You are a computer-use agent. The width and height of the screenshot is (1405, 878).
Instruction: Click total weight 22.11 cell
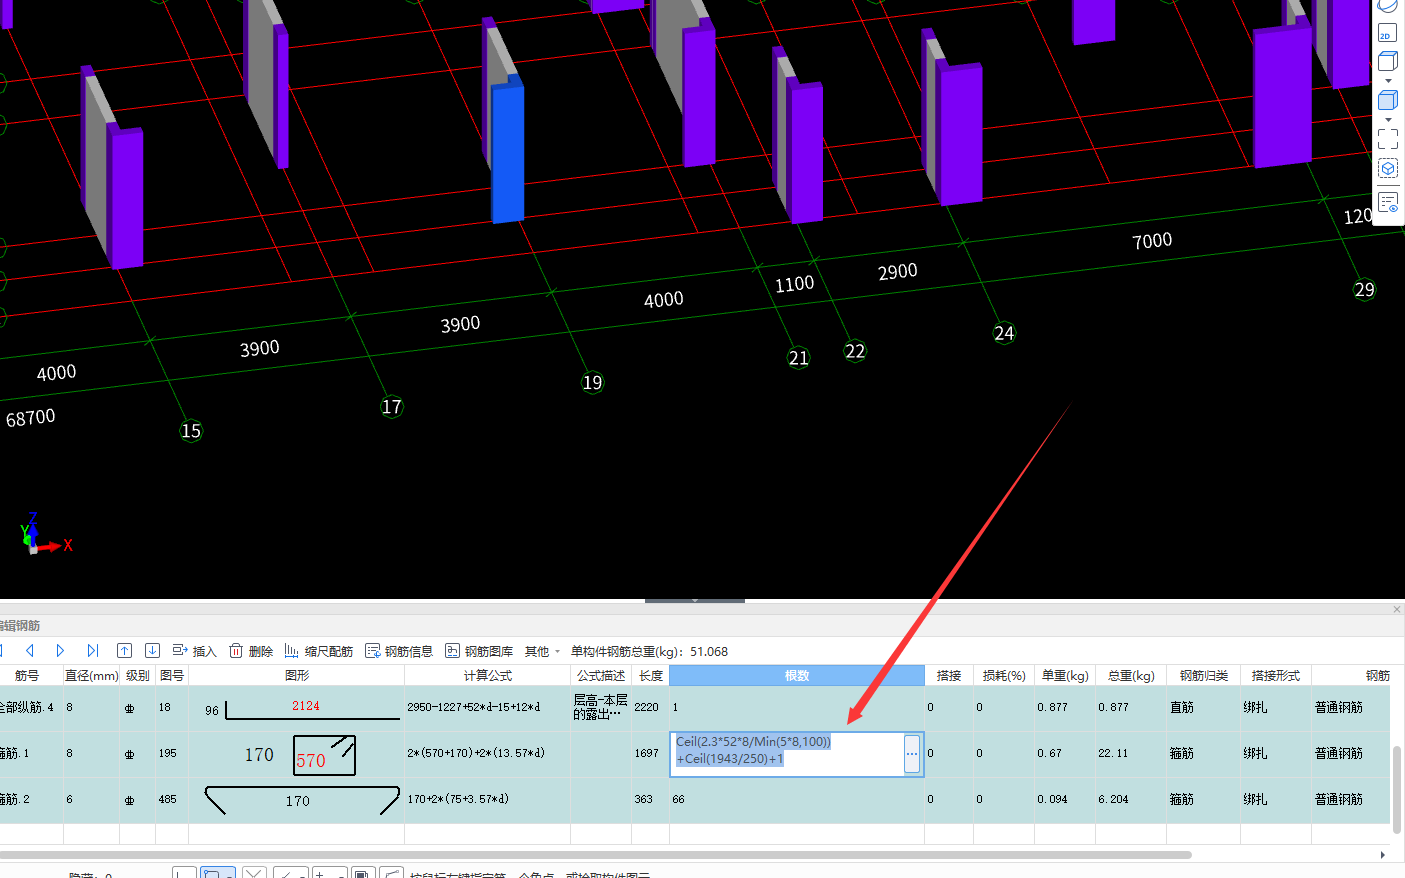1131,754
